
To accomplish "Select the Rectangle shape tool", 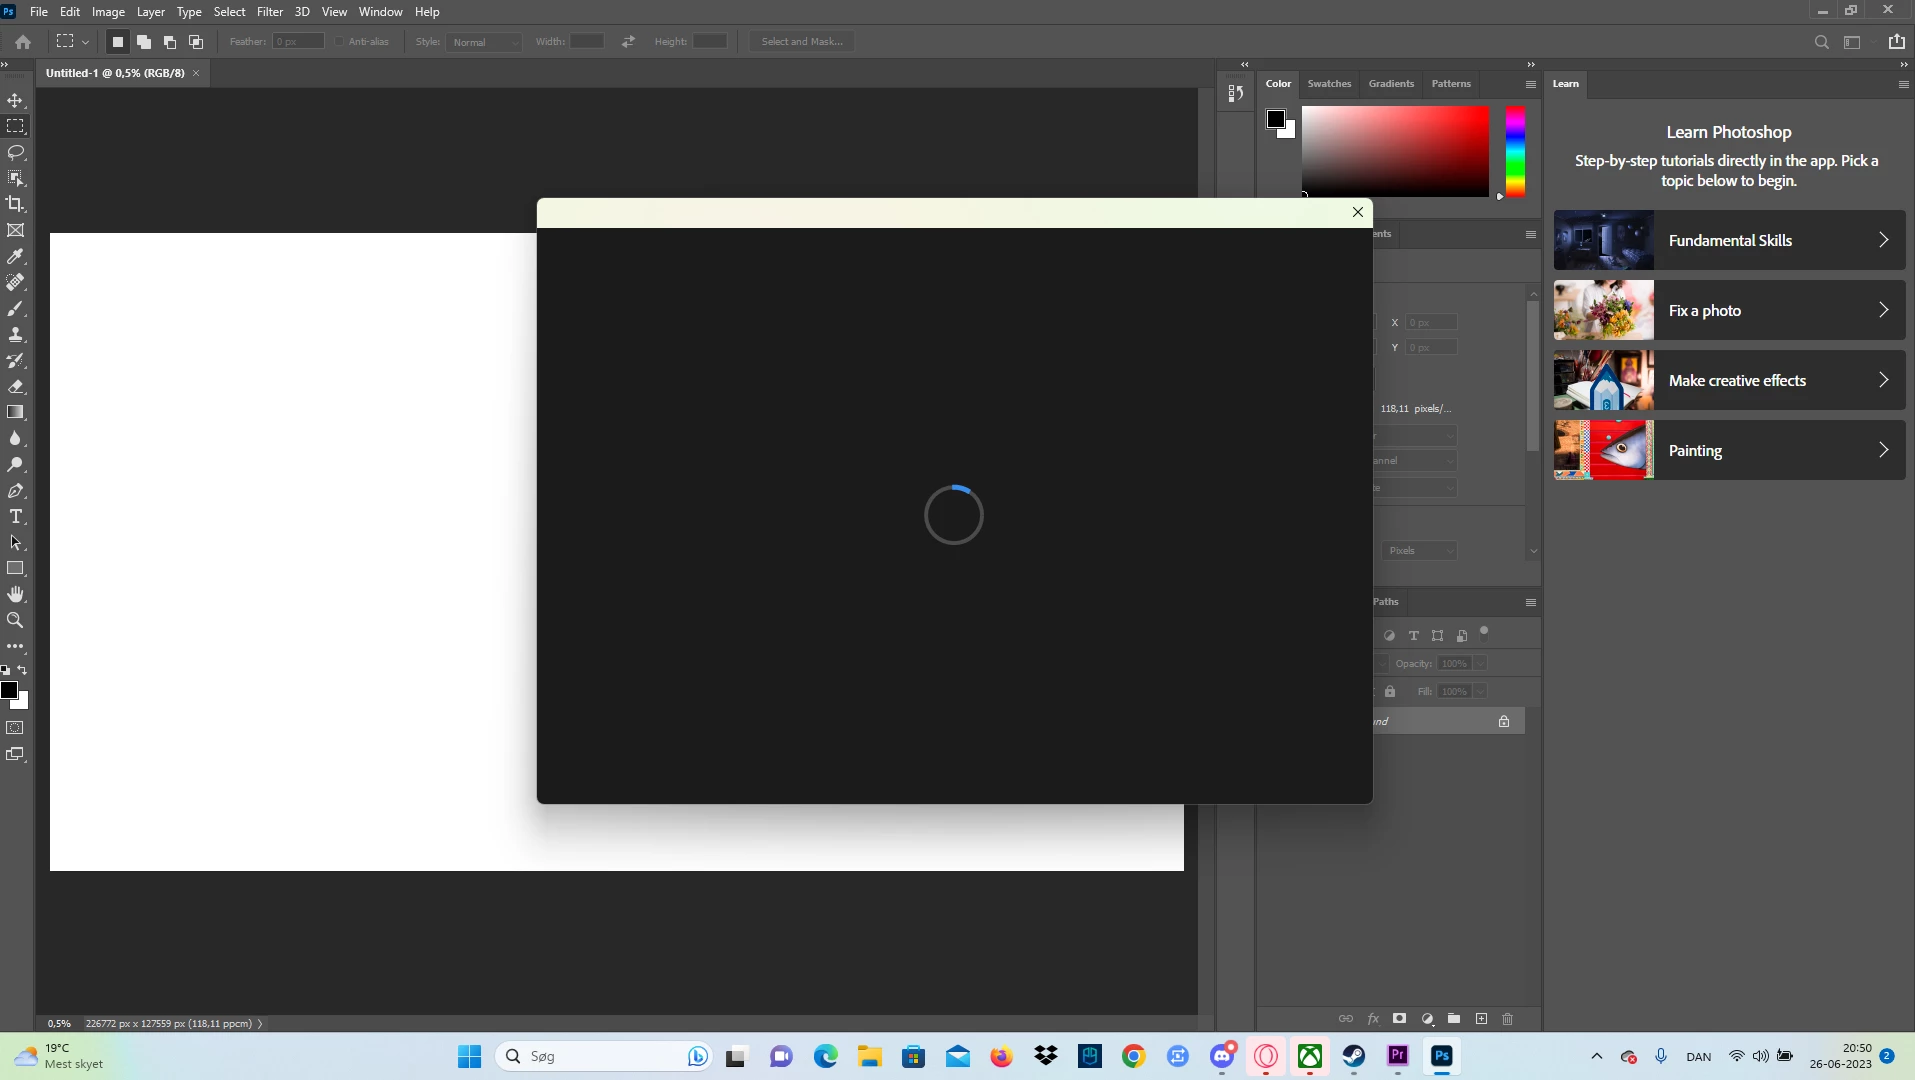I will pyautogui.click(x=15, y=569).
